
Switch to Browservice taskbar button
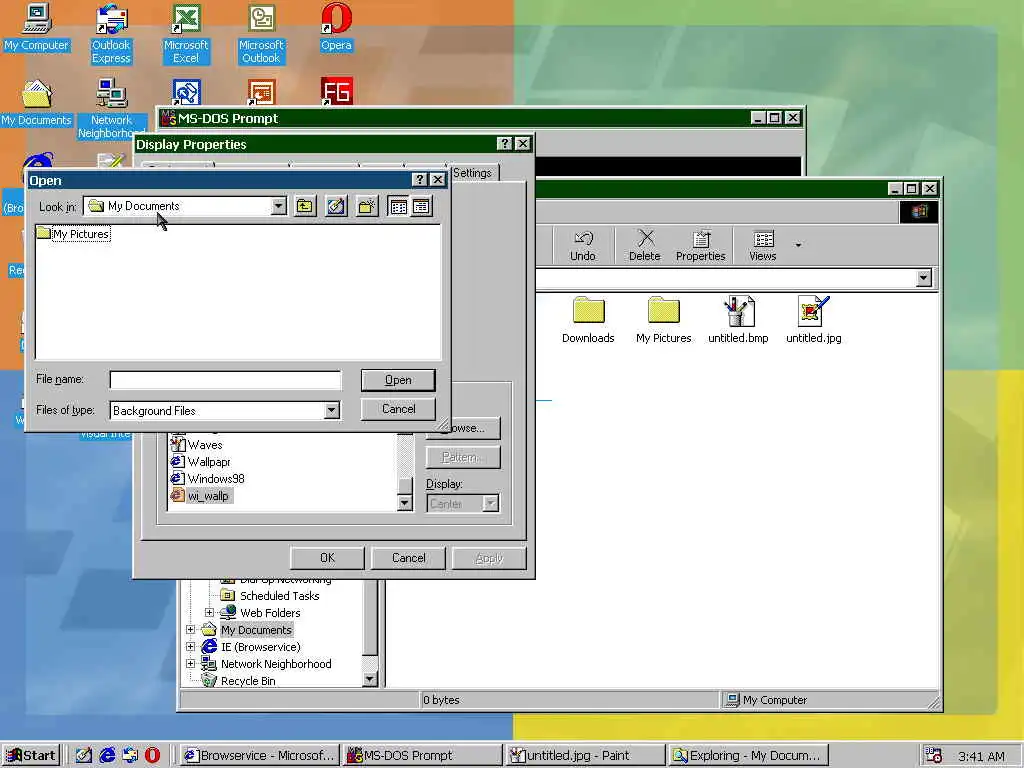coord(259,756)
